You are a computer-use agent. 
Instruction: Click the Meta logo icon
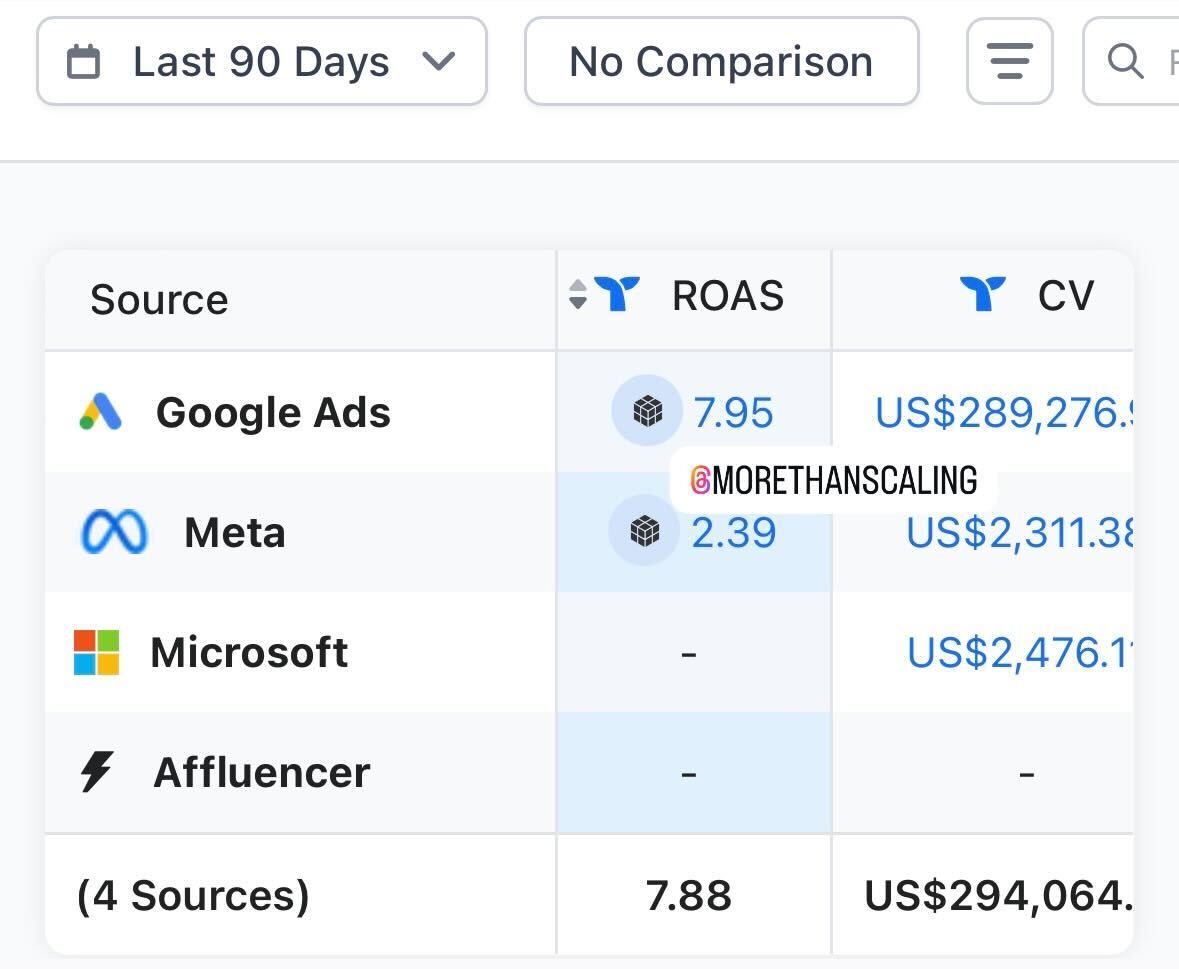pyautogui.click(x=113, y=533)
